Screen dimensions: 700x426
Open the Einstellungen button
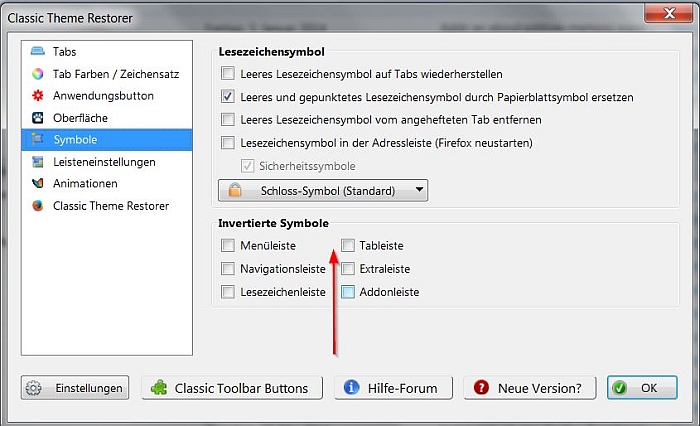point(75,388)
